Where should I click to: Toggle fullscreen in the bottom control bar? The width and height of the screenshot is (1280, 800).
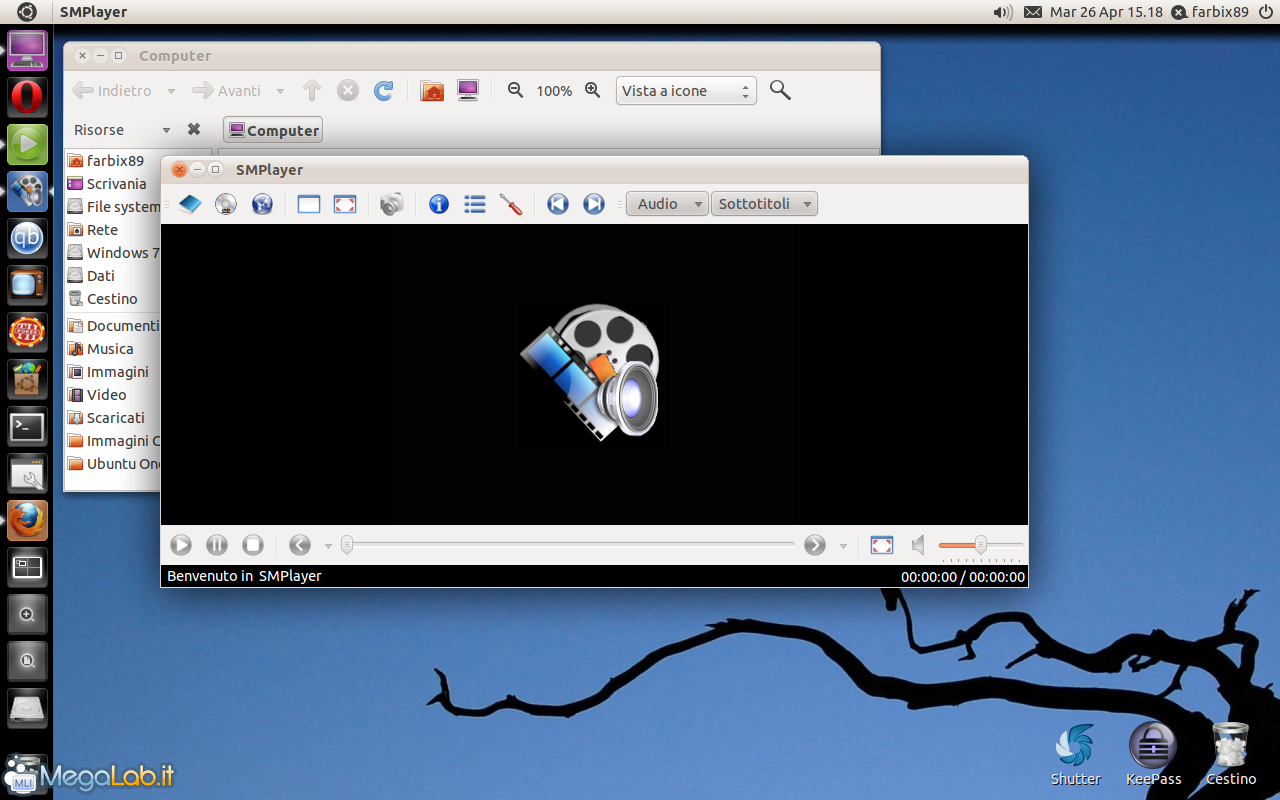(x=882, y=545)
